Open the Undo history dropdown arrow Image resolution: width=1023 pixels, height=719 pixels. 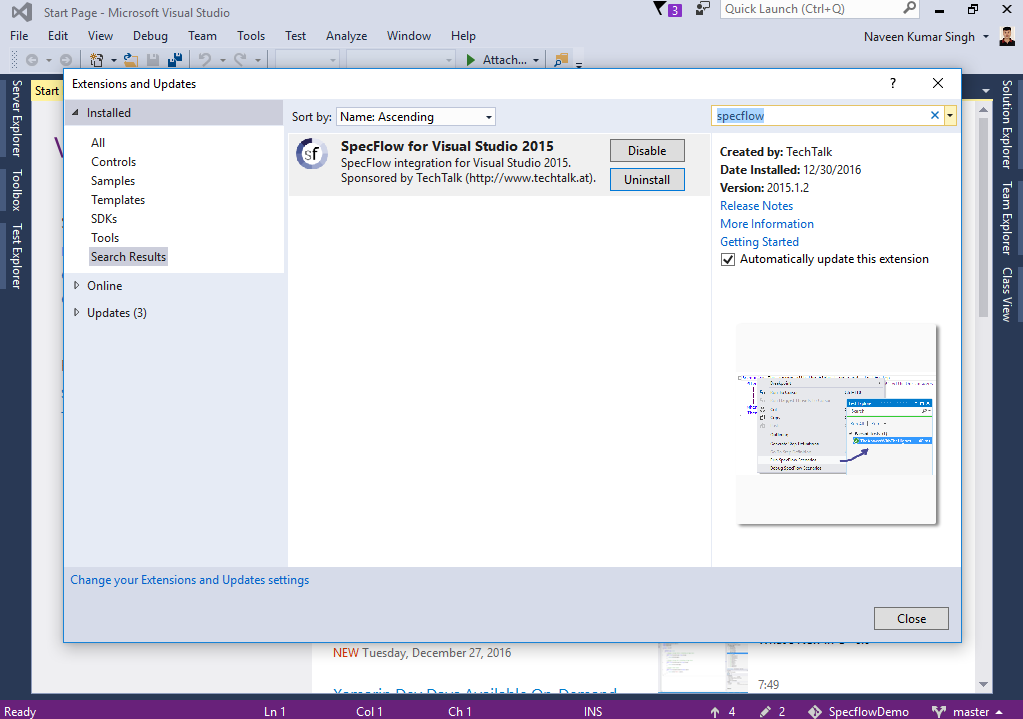pyautogui.click(x=222, y=60)
